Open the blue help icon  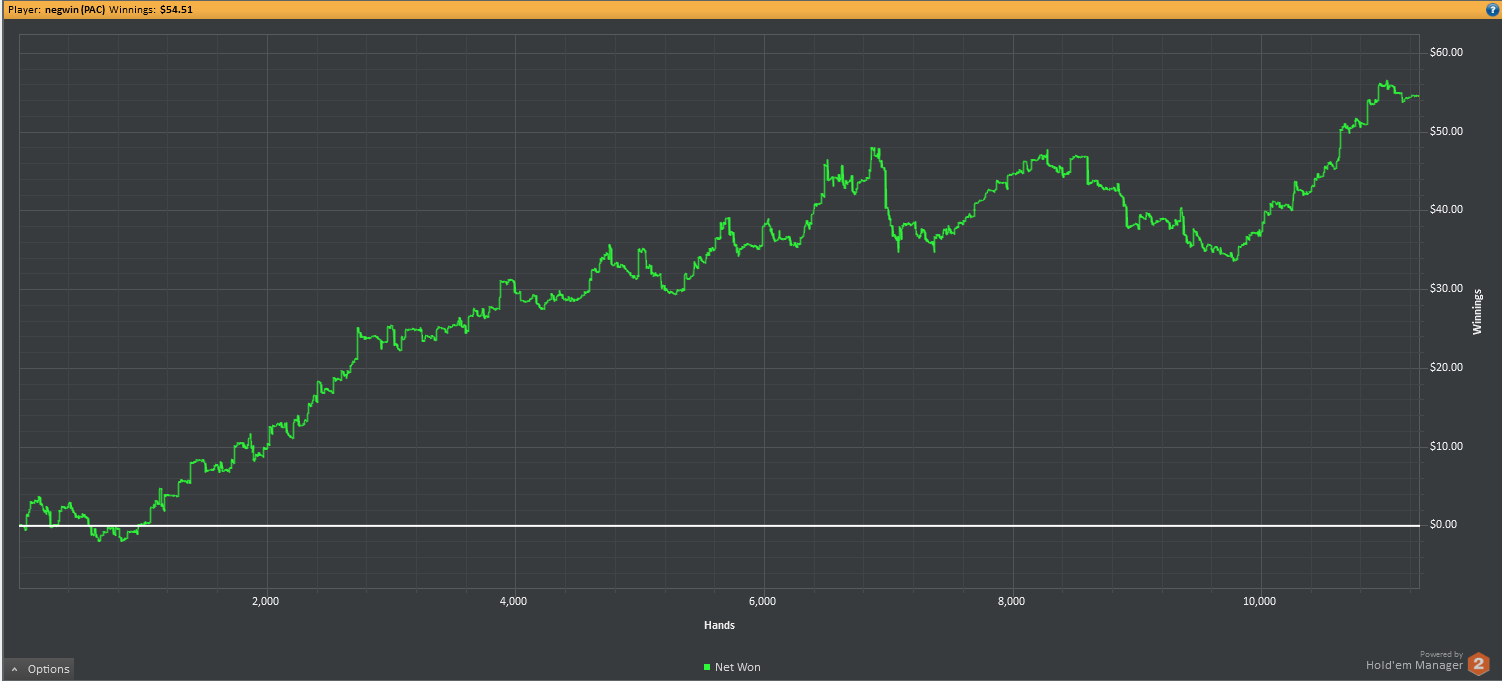tap(1492, 8)
